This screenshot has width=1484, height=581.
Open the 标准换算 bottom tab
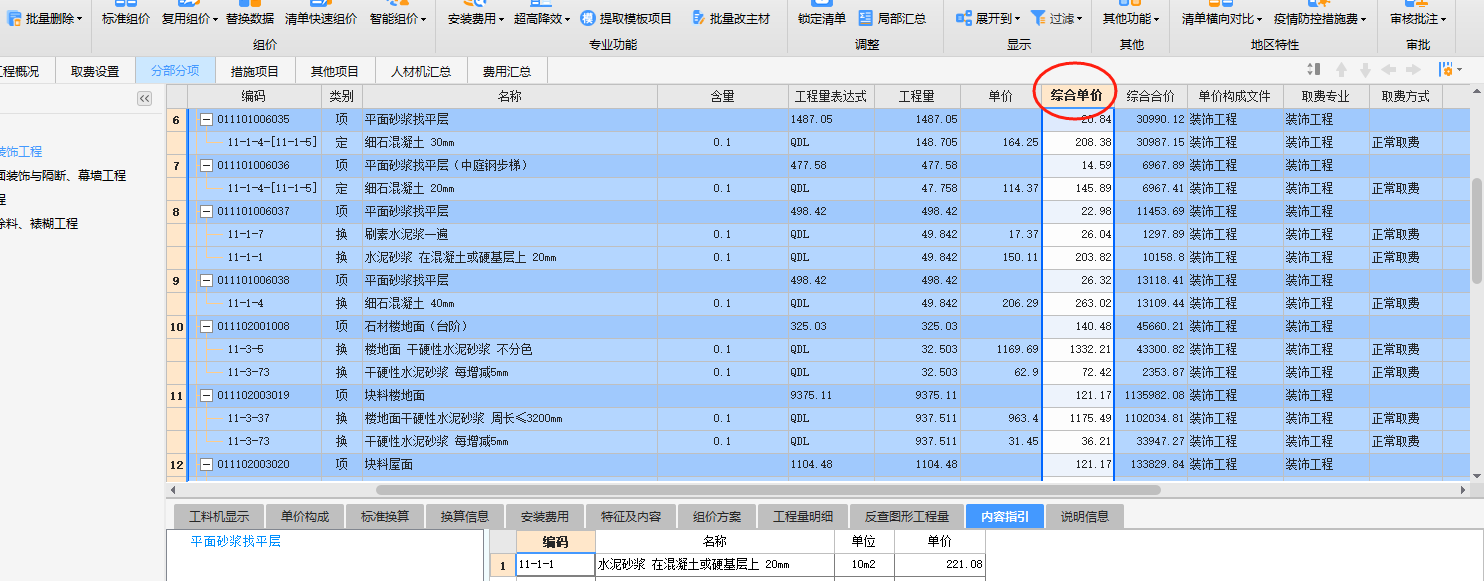coord(385,516)
